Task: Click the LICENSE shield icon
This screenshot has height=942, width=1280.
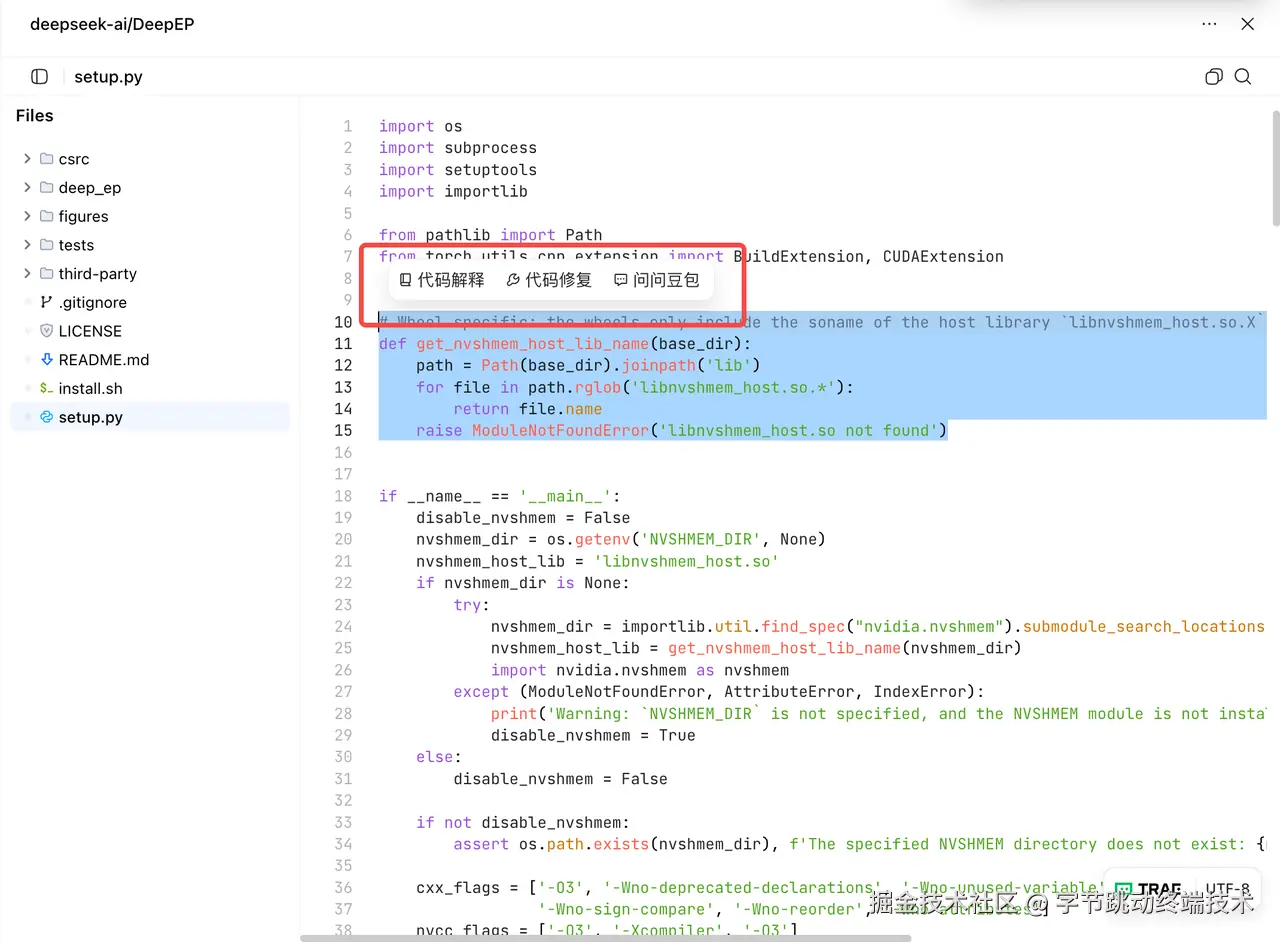Action: [x=46, y=331]
